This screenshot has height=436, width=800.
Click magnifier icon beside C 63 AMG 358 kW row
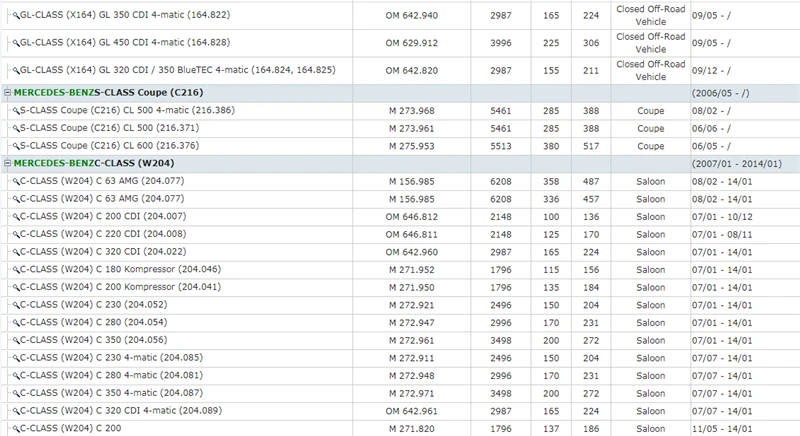pyautogui.click(x=16, y=182)
